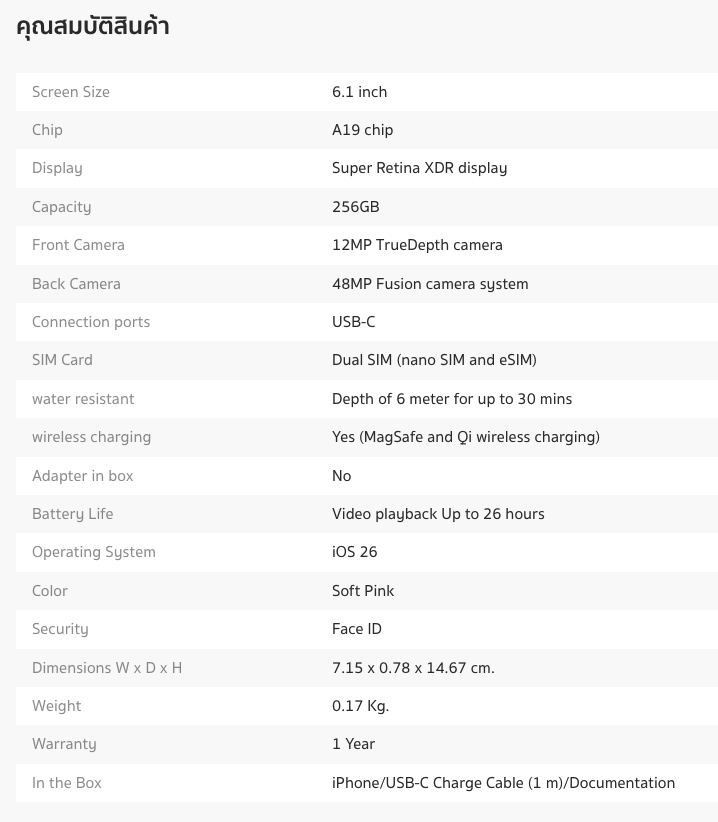The image size is (718, 822).
Task: Click the Super Retina XDR display text
Action: [x=419, y=168]
